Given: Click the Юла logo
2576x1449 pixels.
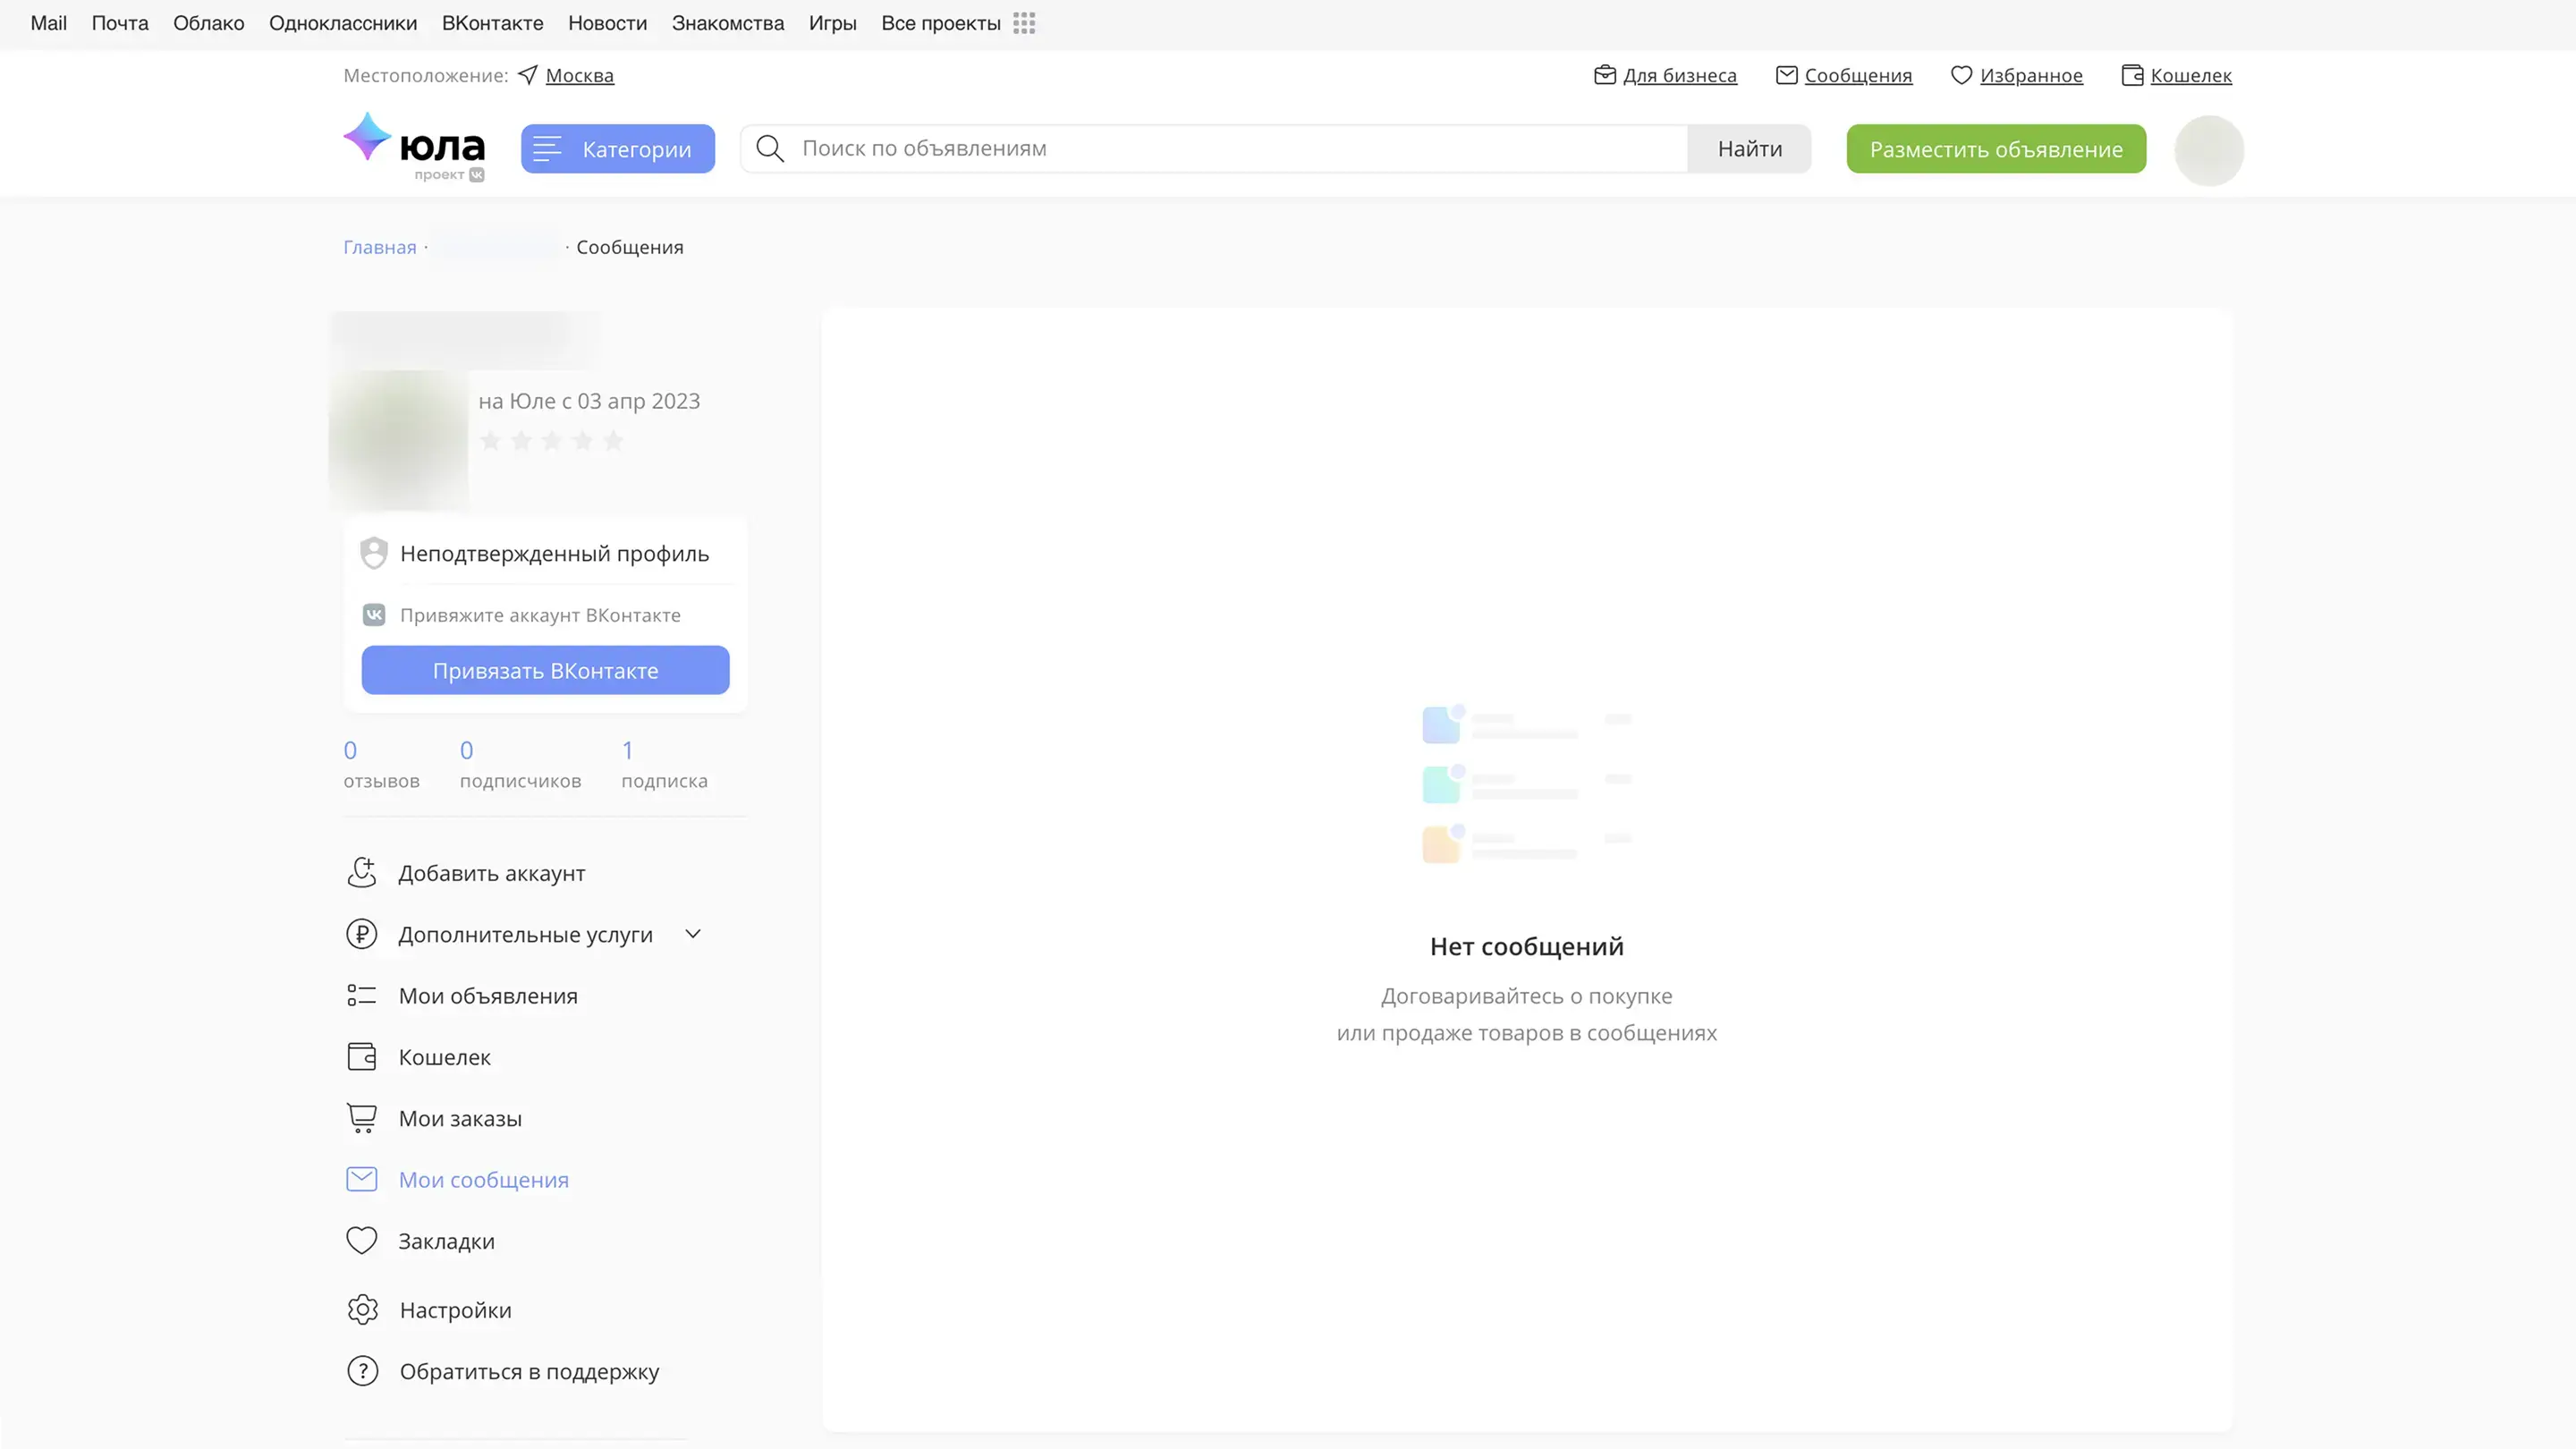Looking at the screenshot, I should (x=414, y=146).
